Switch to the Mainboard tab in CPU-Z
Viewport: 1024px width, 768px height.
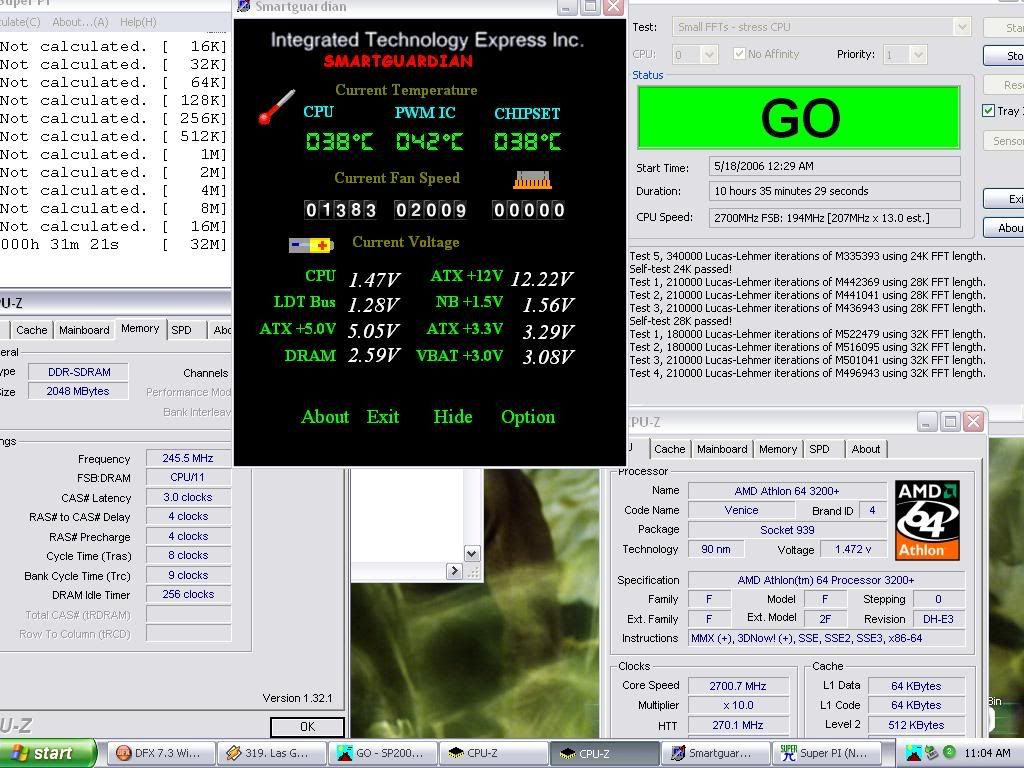tap(84, 329)
